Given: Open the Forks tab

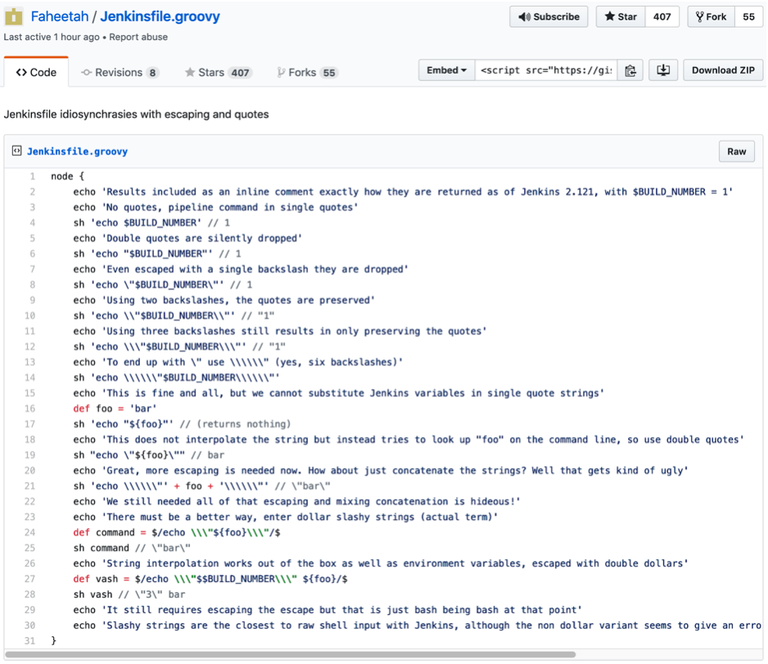Looking at the screenshot, I should pos(307,72).
